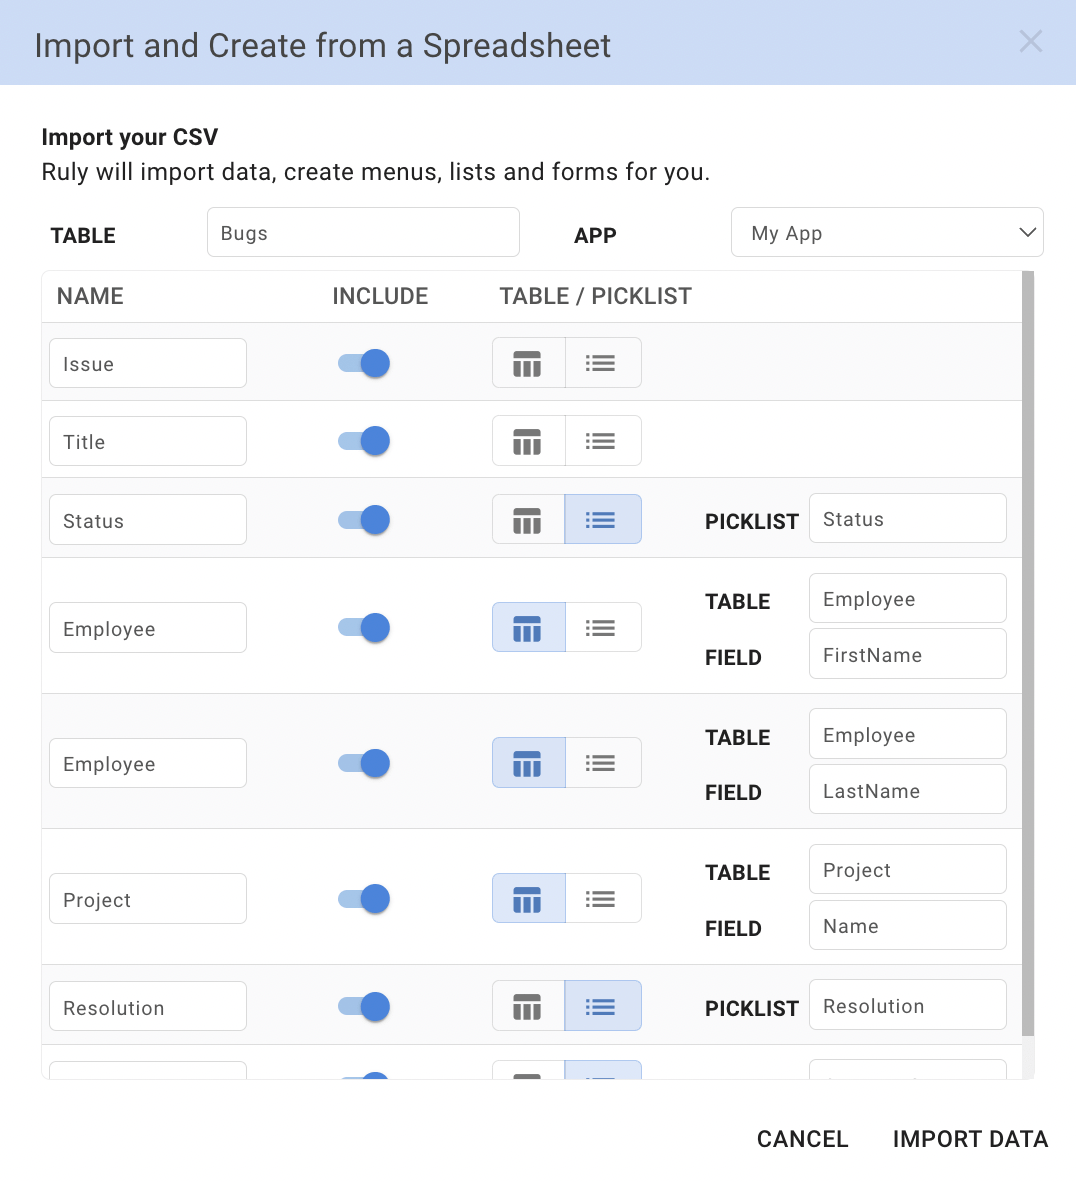This screenshot has height=1182, width=1076.
Task: Click the CANCEL button
Action: pos(802,1139)
